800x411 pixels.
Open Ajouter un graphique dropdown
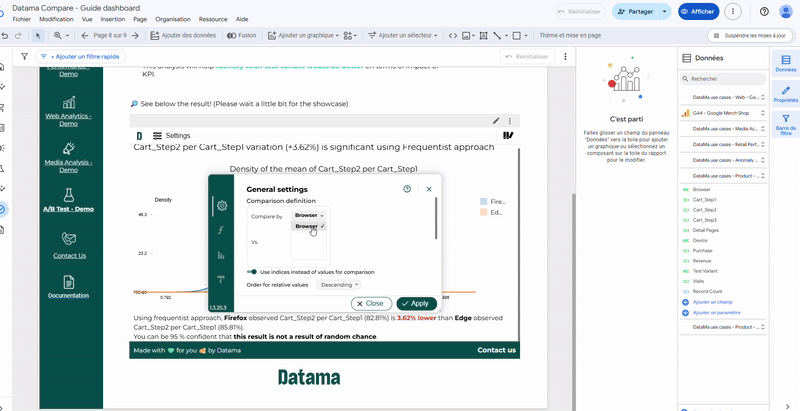[303, 36]
